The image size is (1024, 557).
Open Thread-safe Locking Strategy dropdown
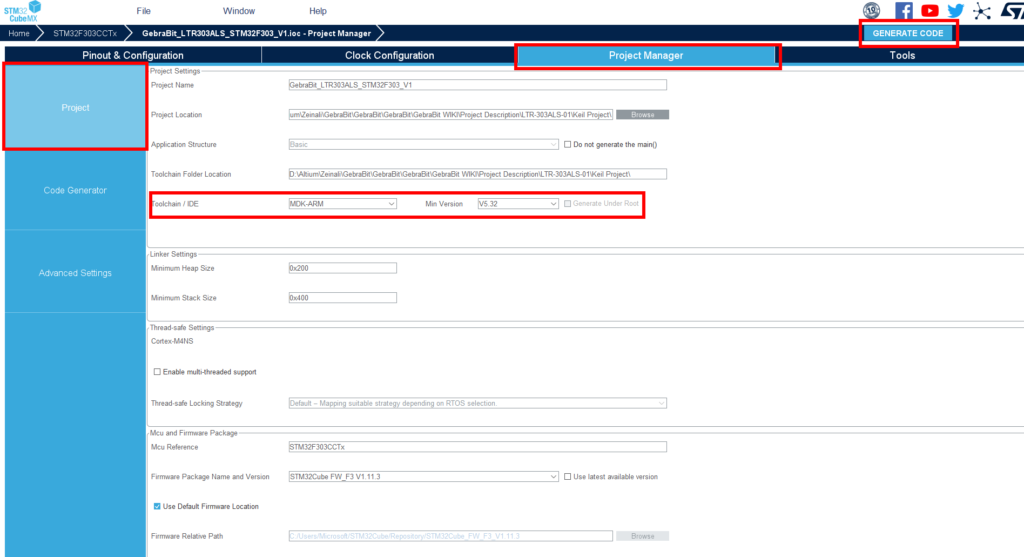click(x=477, y=403)
